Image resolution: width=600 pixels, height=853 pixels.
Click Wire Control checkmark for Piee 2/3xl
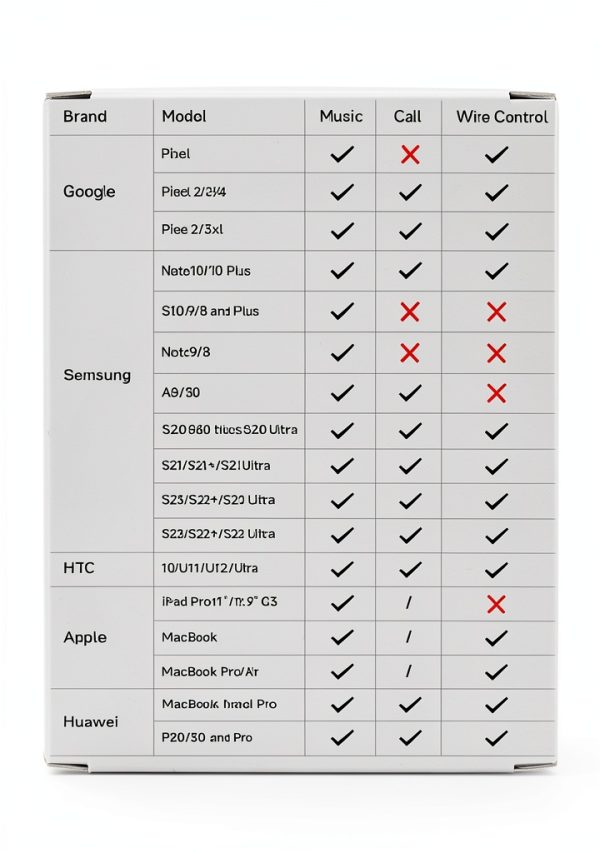[496, 231]
